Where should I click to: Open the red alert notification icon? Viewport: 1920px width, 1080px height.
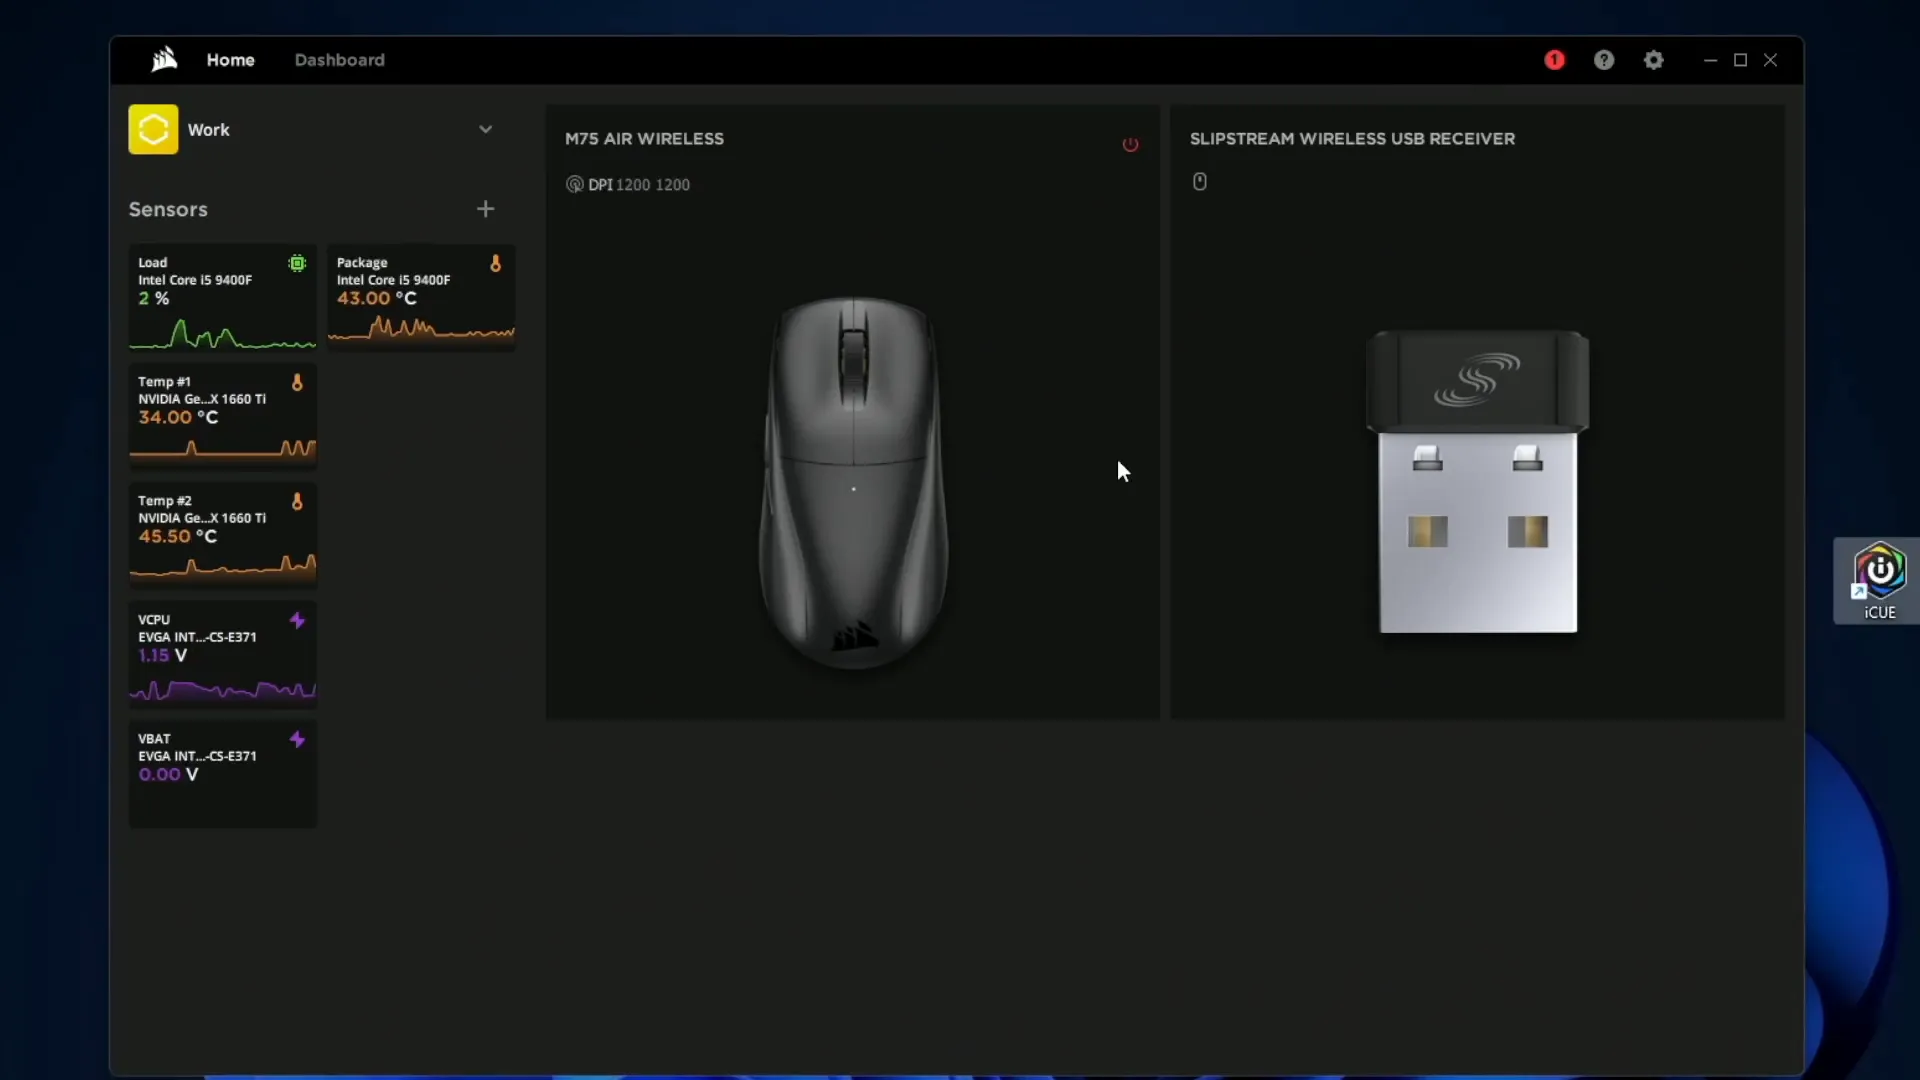[1554, 60]
